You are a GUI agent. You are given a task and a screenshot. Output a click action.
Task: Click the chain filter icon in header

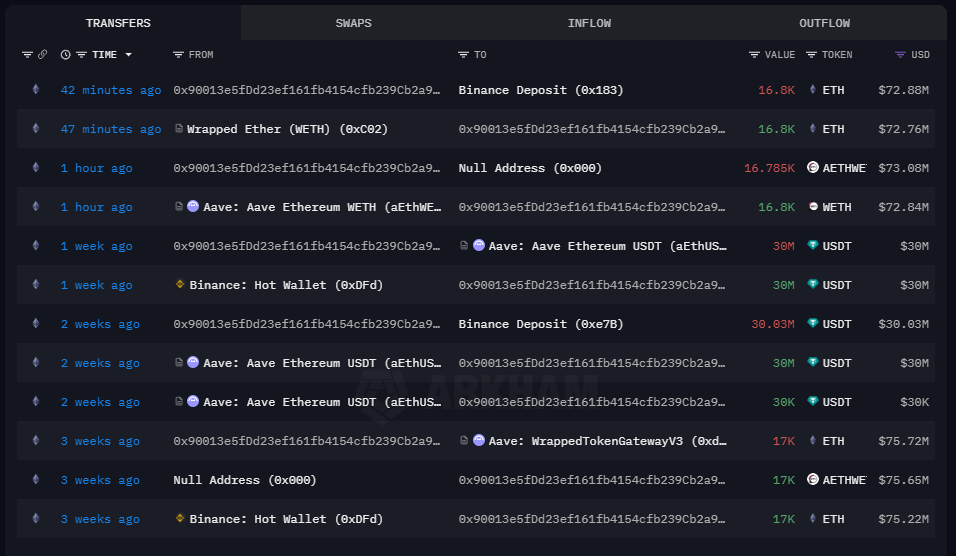point(27,55)
